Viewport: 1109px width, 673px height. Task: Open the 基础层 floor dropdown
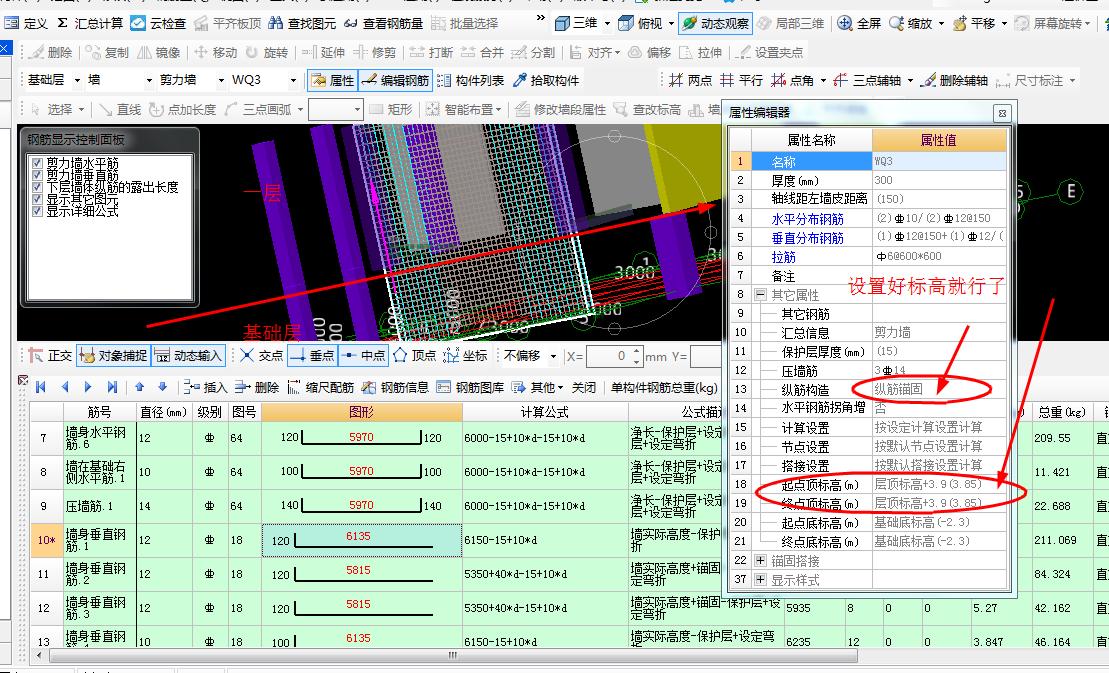tap(77, 81)
